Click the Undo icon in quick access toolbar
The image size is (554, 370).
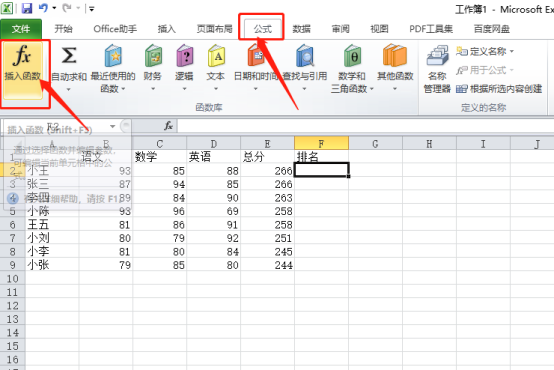coord(43,7)
